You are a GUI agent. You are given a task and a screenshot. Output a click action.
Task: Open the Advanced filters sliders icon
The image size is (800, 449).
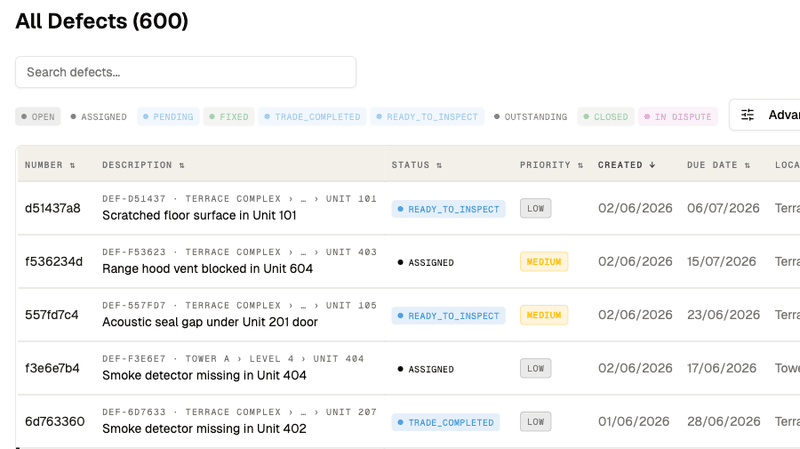point(747,115)
